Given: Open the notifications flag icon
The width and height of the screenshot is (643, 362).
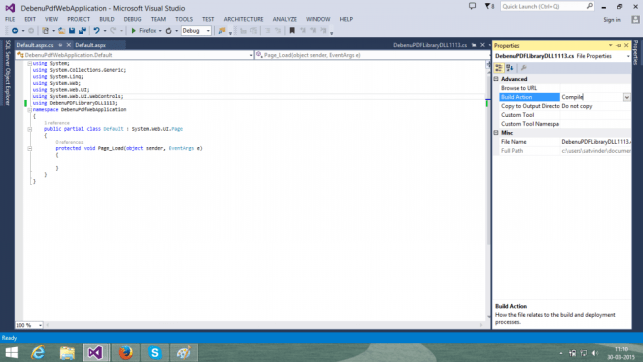Looking at the screenshot, I should [x=489, y=6].
